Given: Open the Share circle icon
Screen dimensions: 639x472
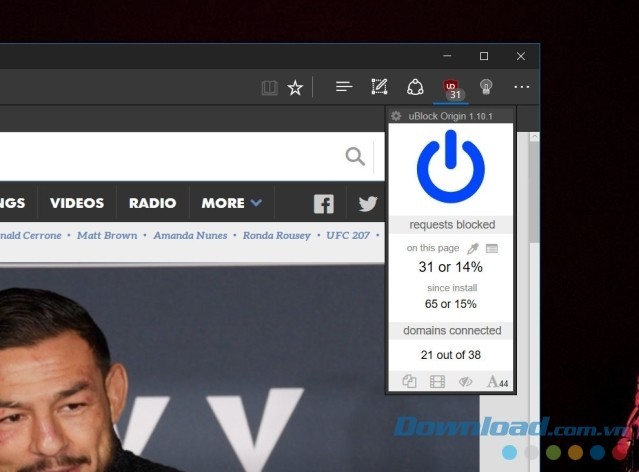Looking at the screenshot, I should pyautogui.click(x=415, y=87).
